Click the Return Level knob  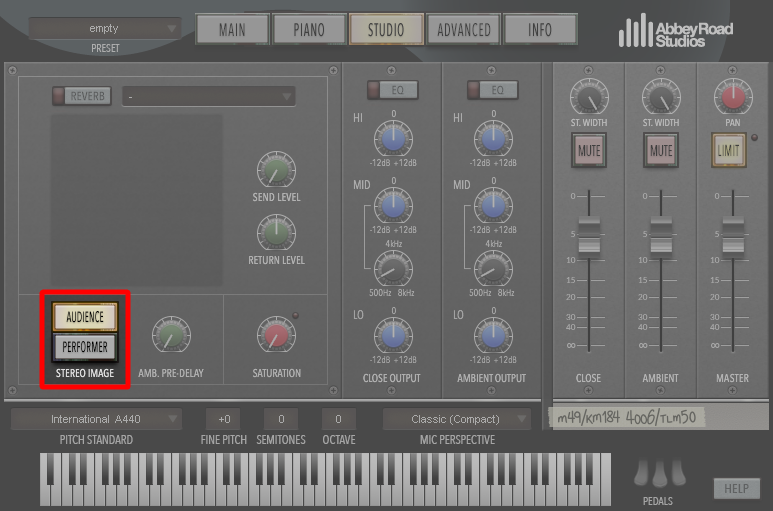276,233
